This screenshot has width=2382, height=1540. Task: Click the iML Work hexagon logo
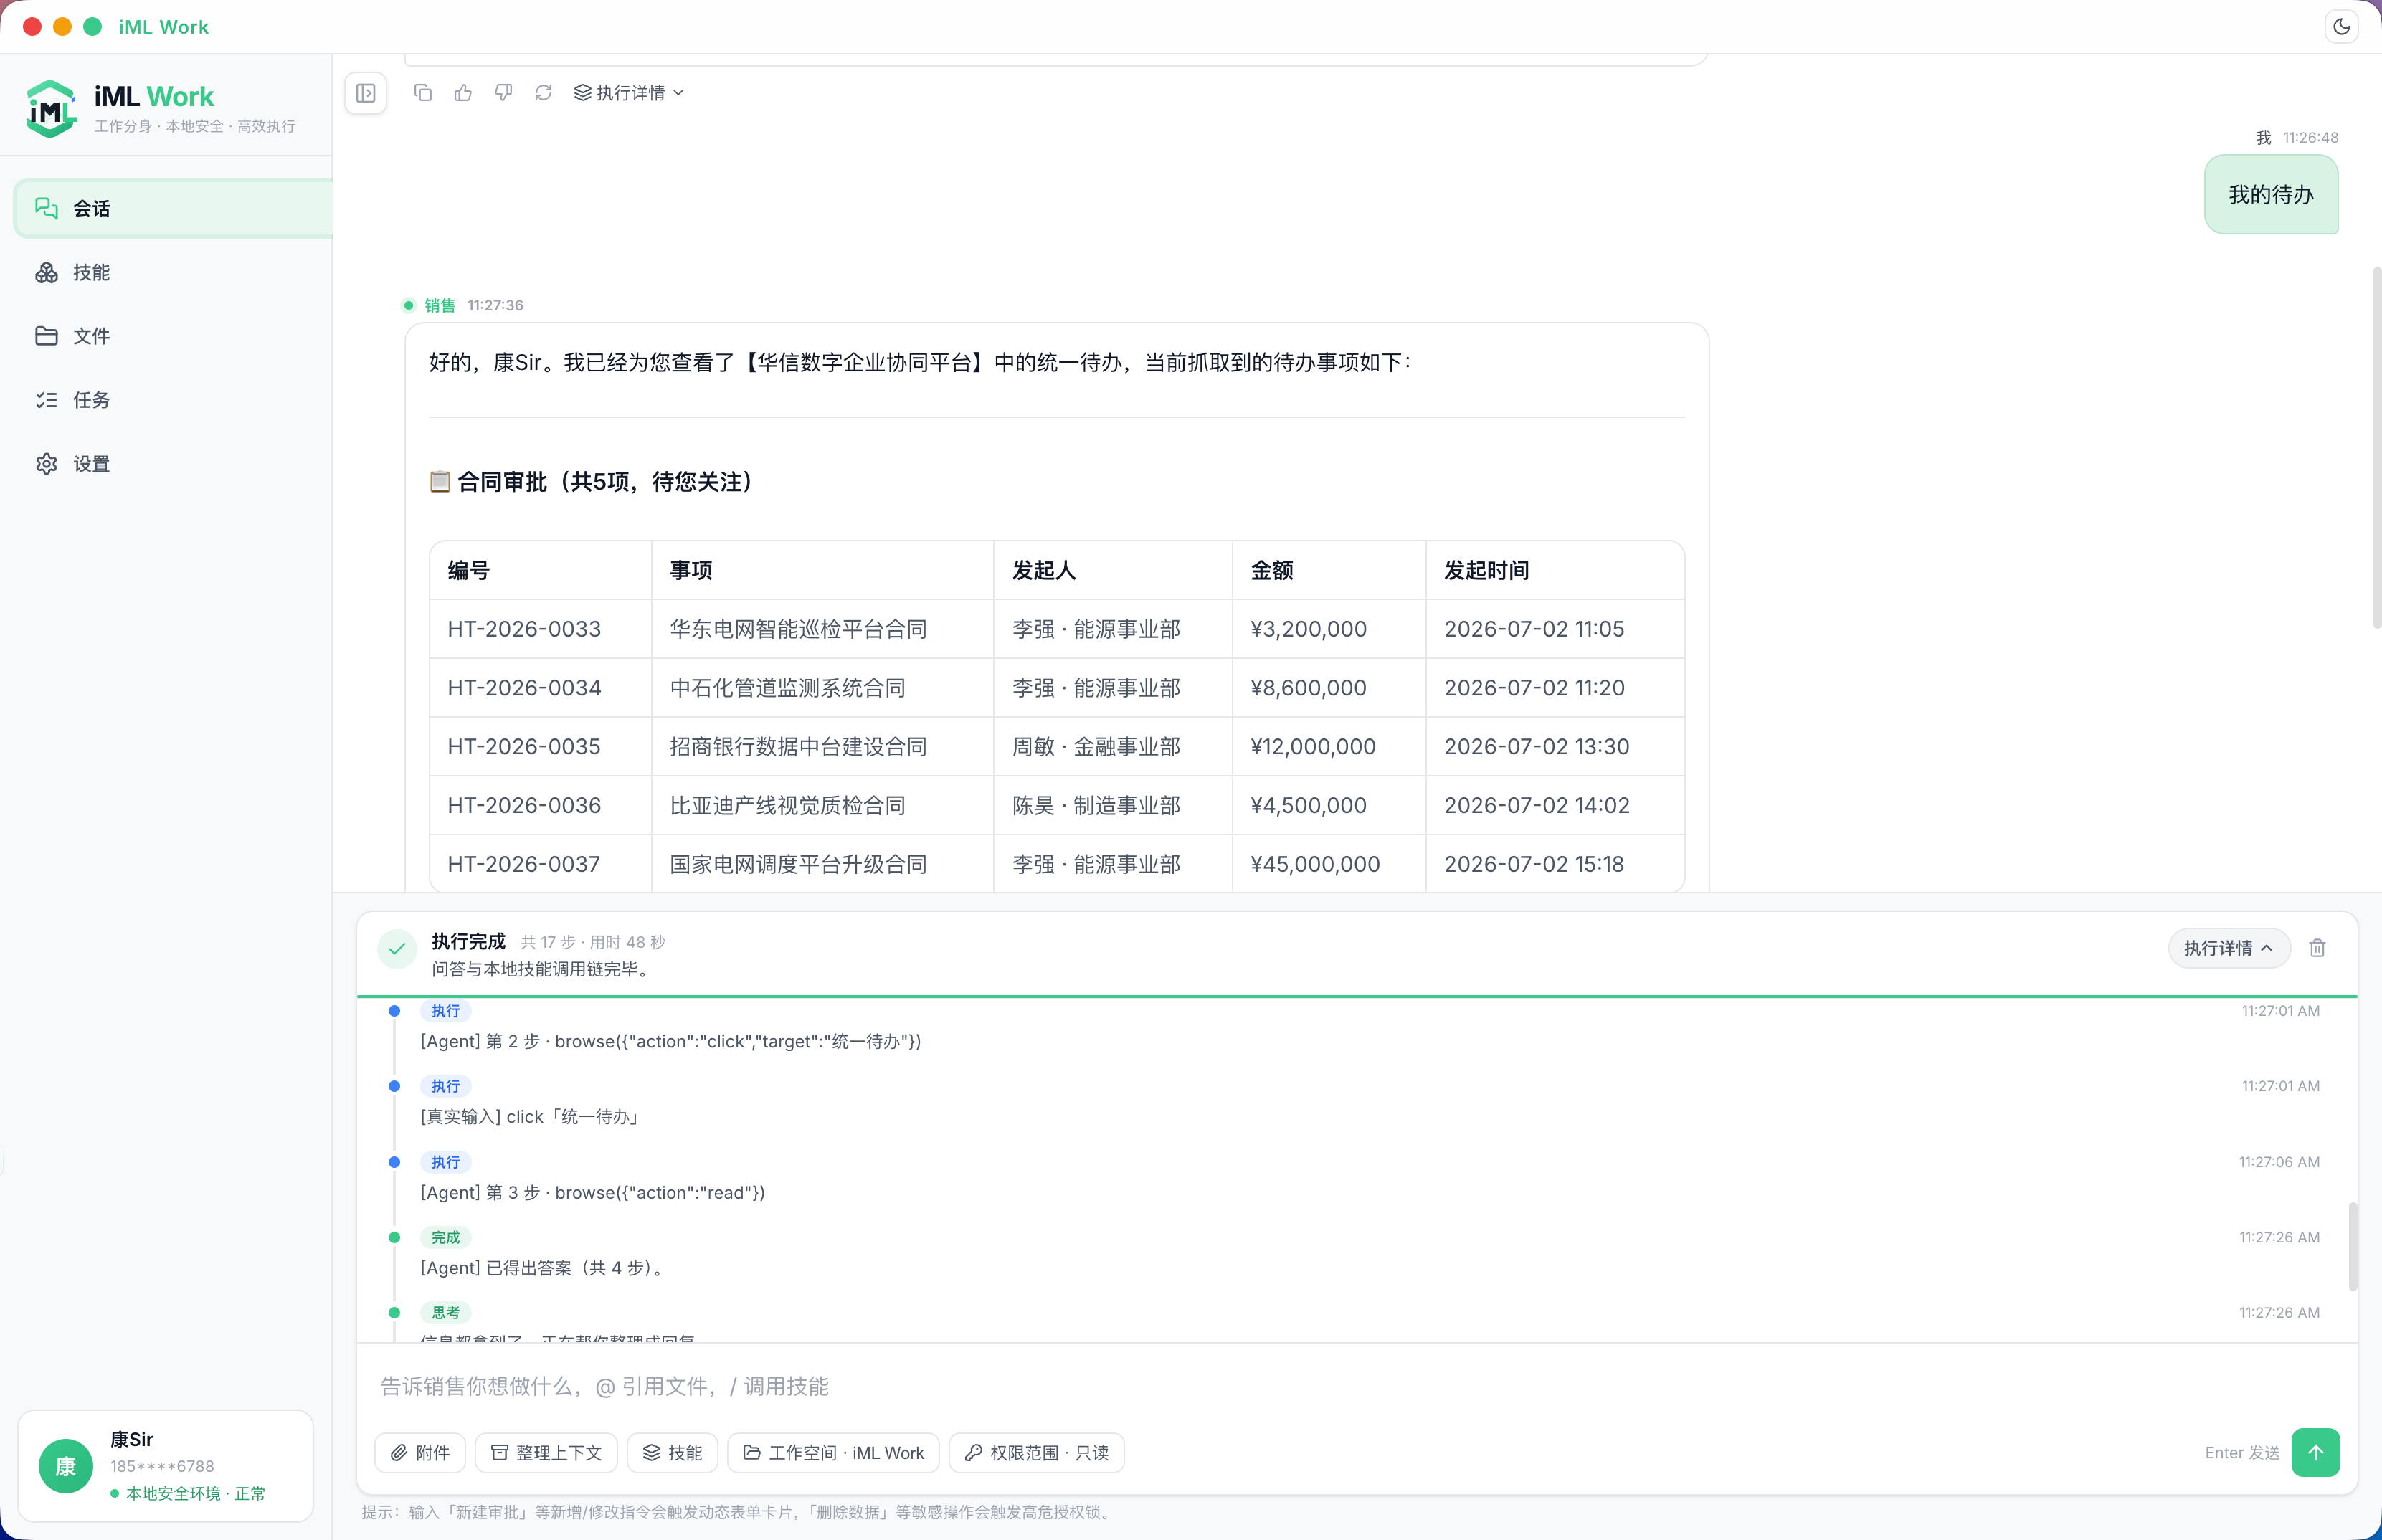(51, 108)
